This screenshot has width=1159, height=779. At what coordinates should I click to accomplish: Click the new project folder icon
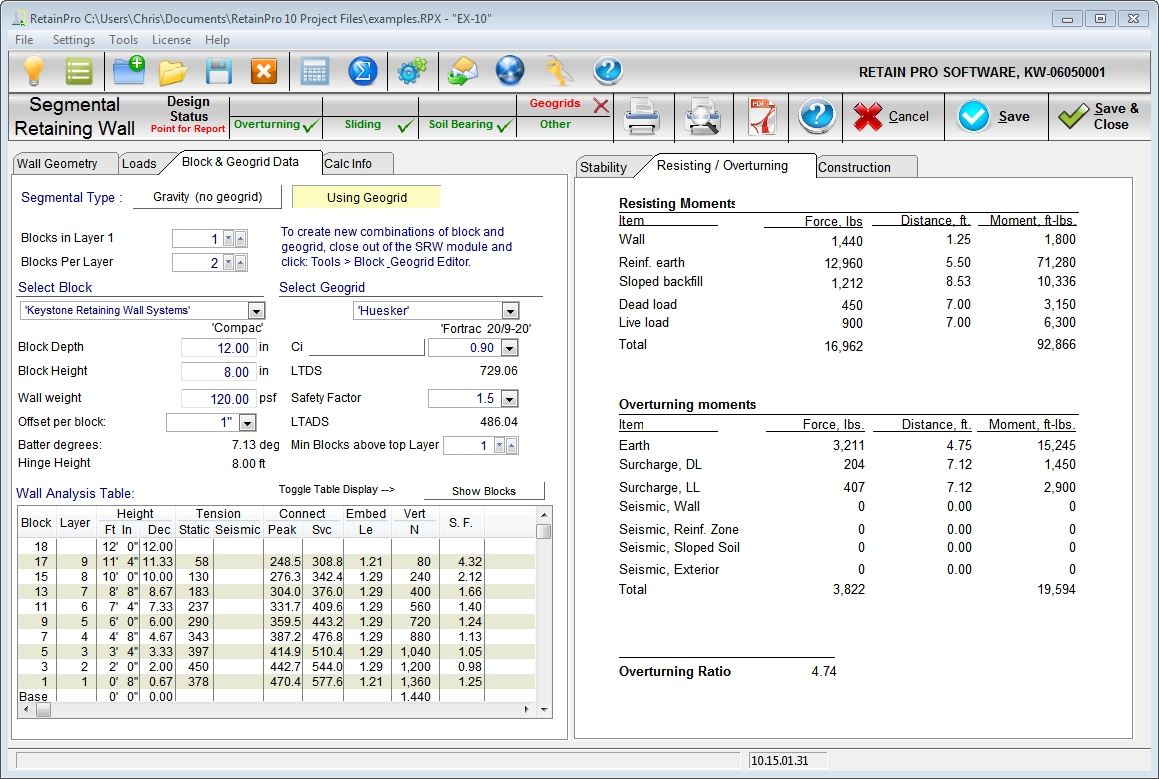[x=128, y=71]
